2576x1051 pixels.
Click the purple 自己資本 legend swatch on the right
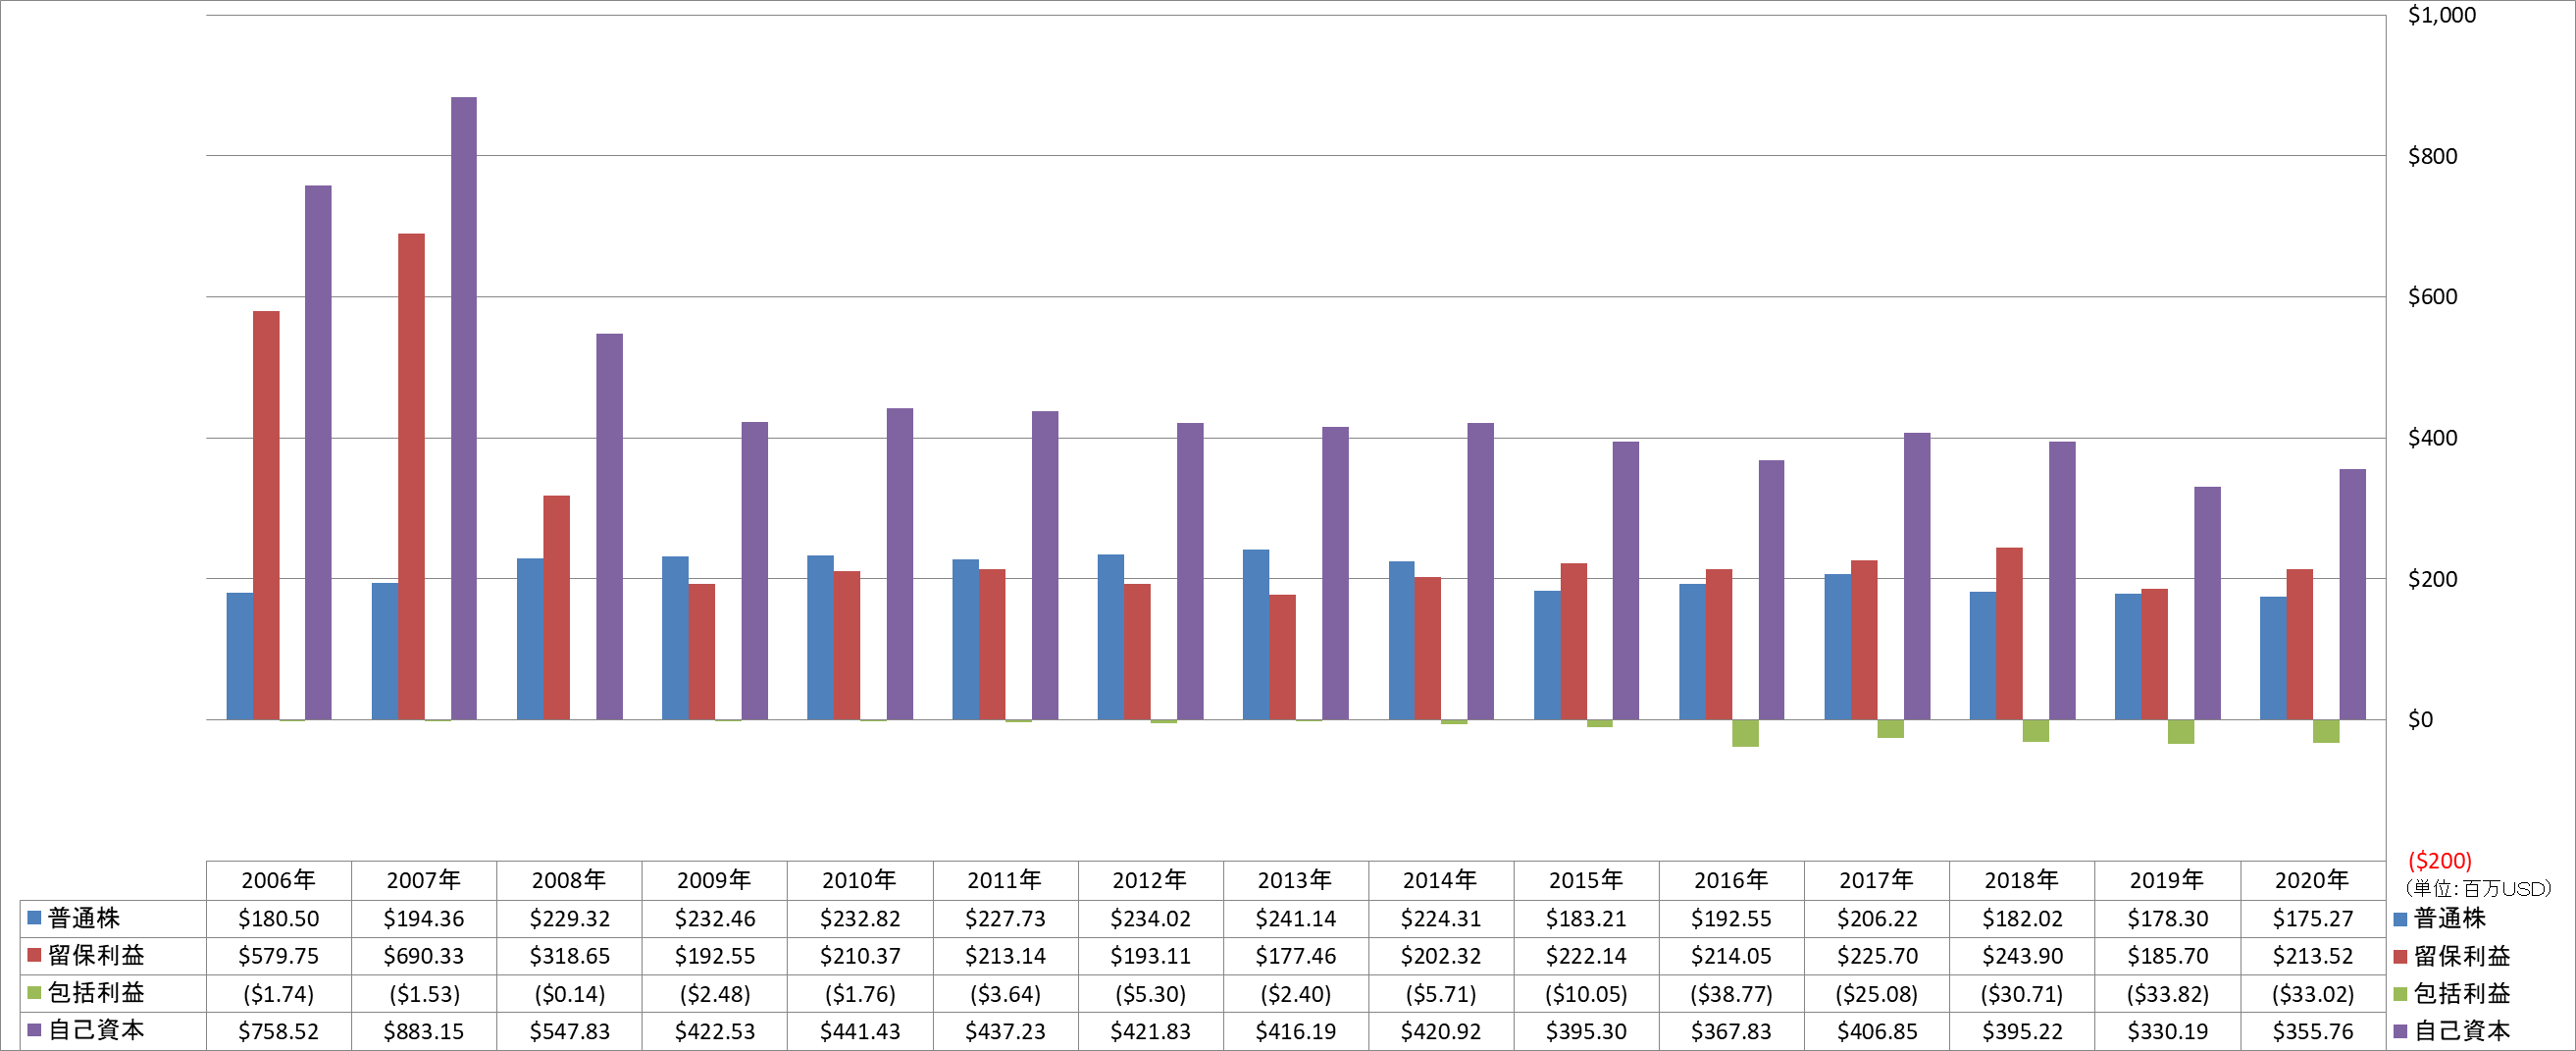tap(2400, 1031)
